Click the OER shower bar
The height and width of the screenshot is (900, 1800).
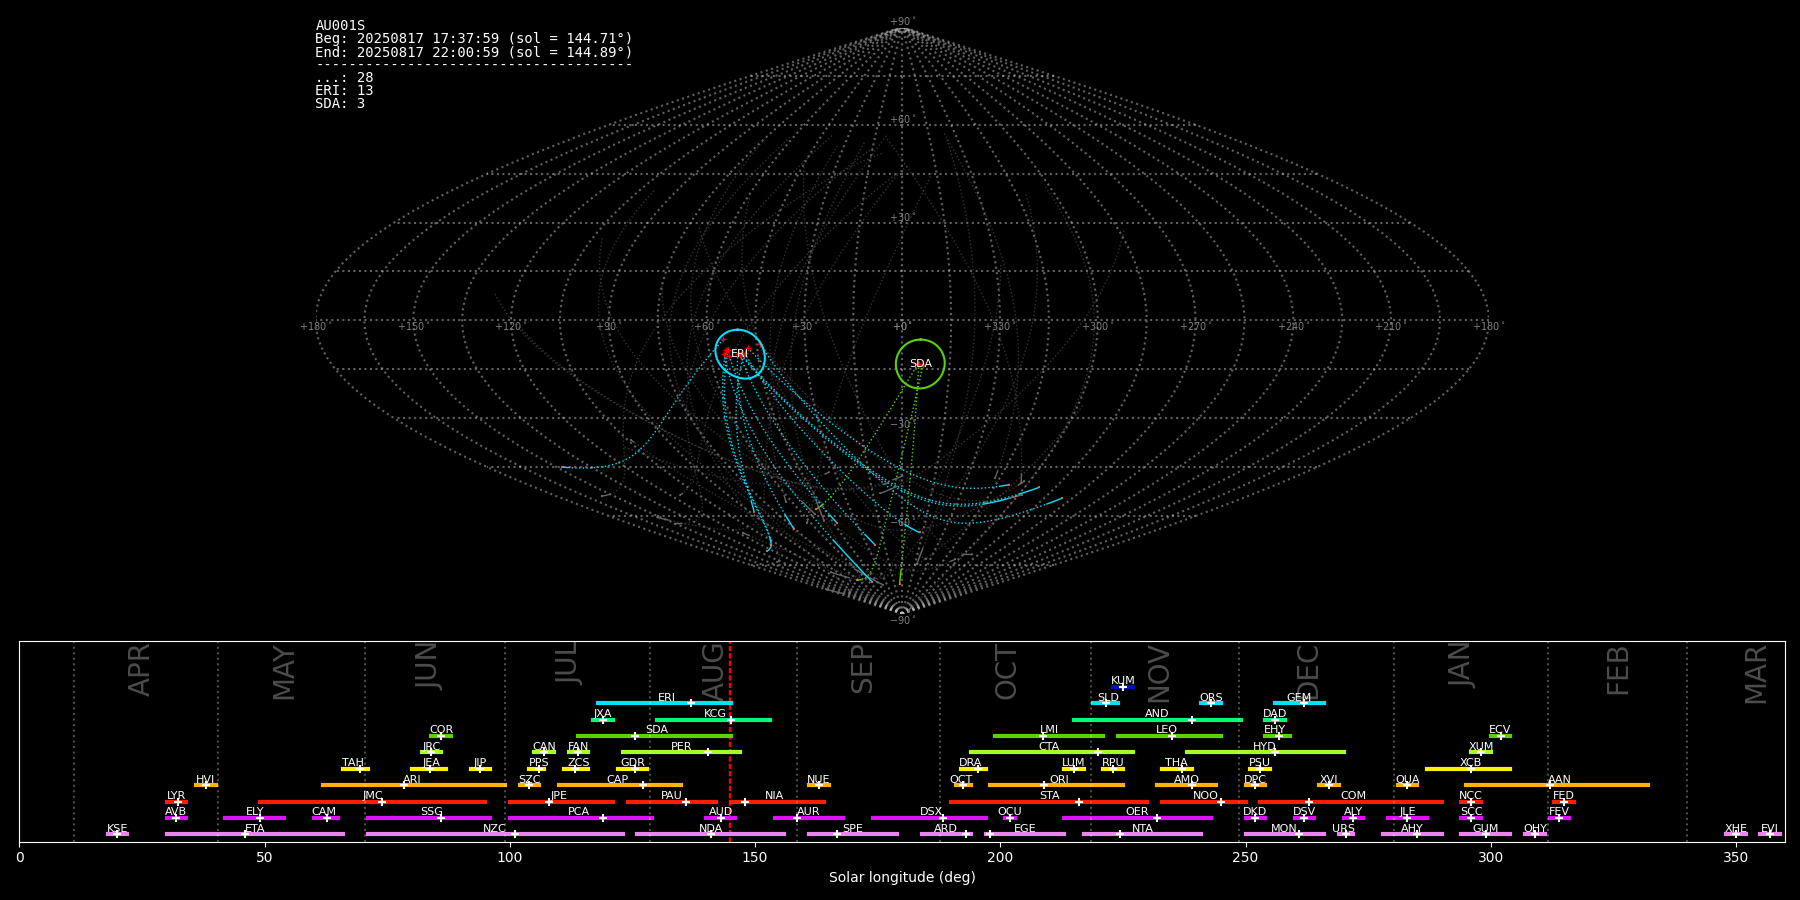[x=1137, y=818]
